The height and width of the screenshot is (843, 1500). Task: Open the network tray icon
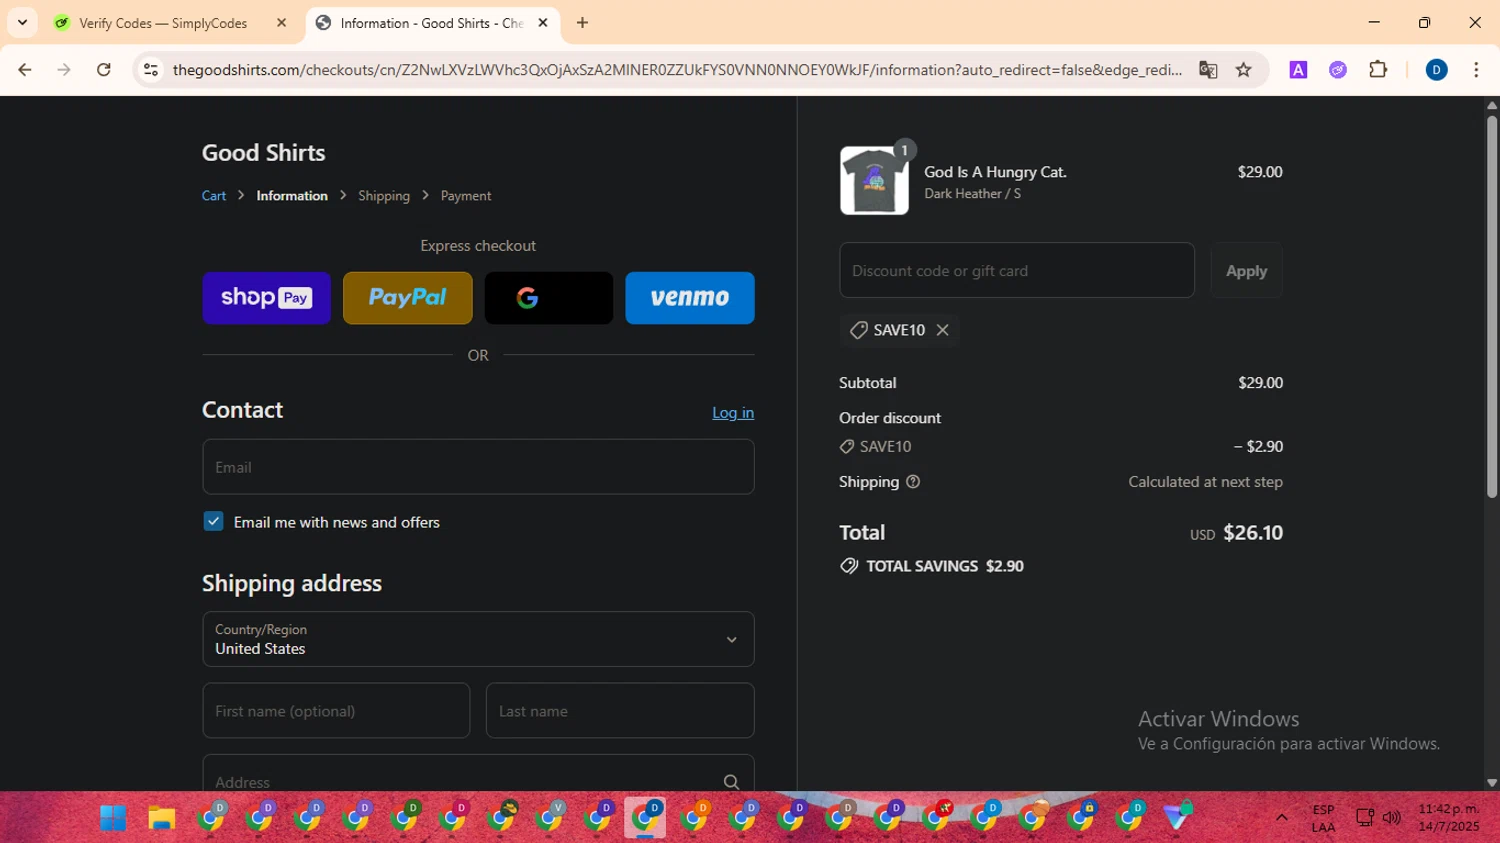[x=1364, y=818]
